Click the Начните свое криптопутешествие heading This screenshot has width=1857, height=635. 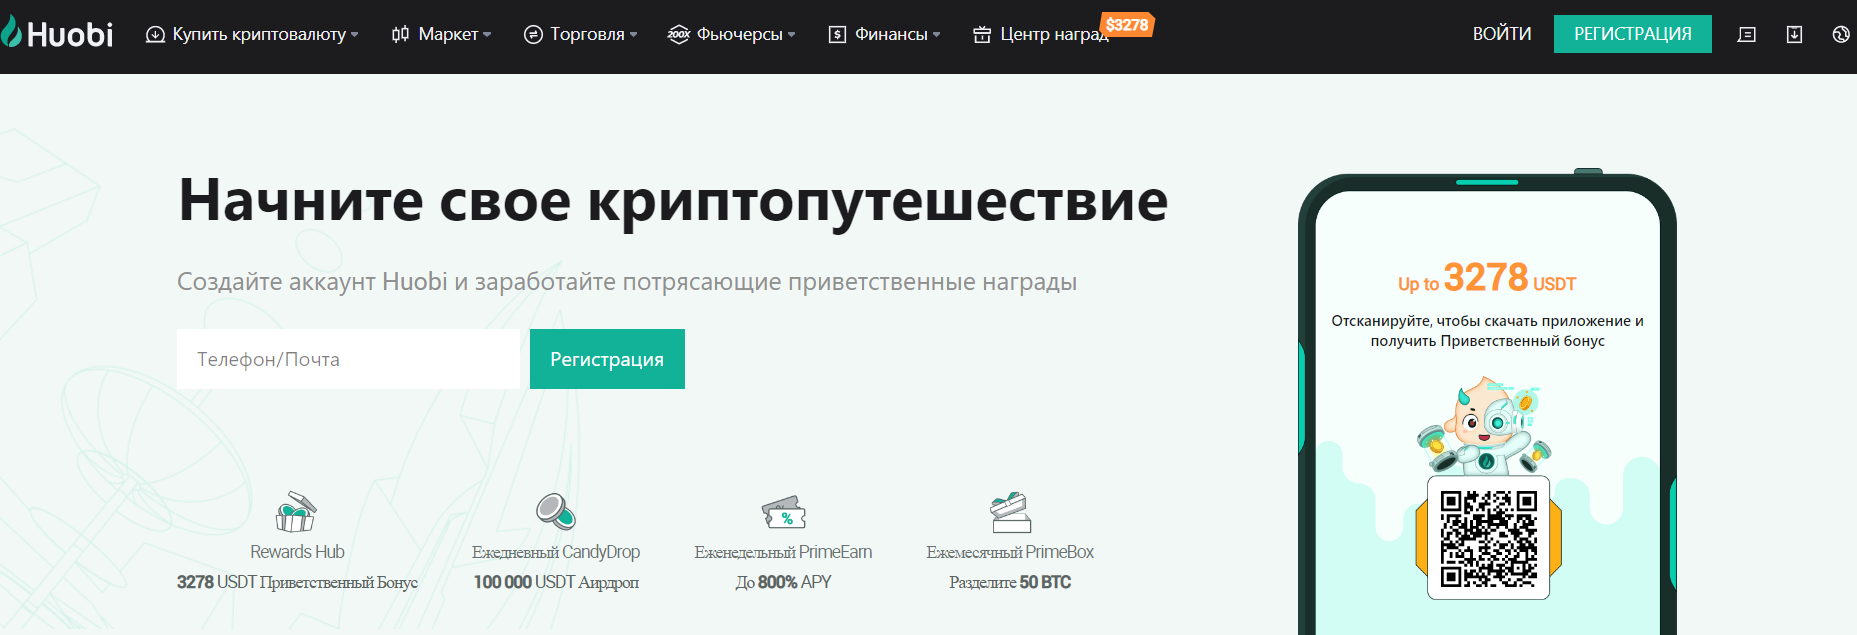[x=673, y=201]
